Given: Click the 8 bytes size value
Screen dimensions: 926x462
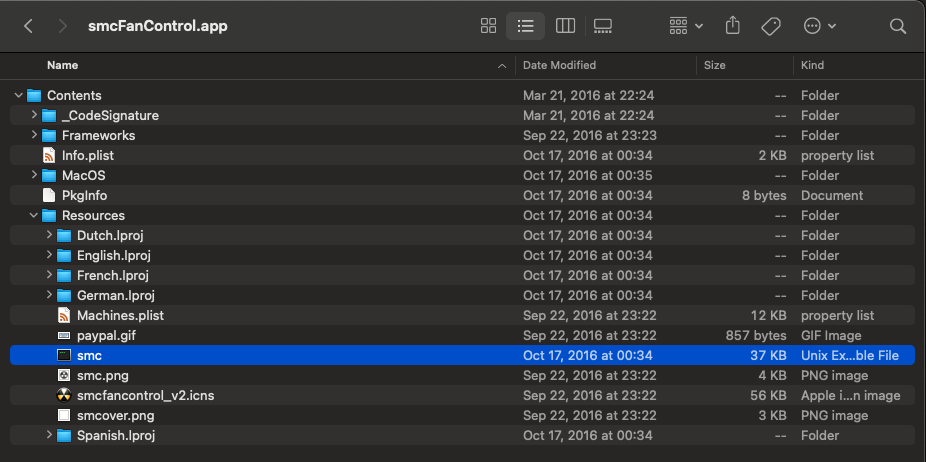Looking at the screenshot, I should click(764, 195).
